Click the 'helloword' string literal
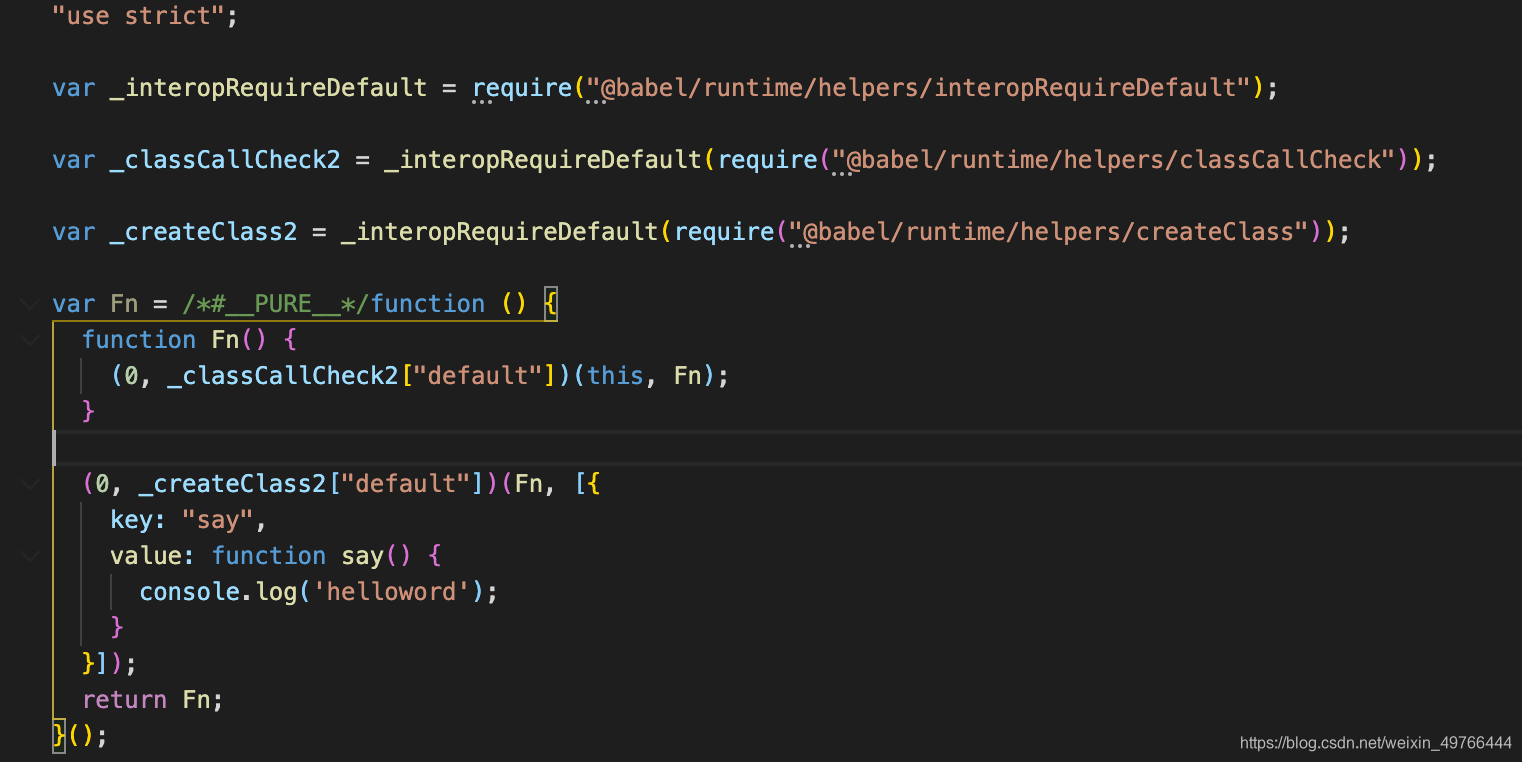The height and width of the screenshot is (762, 1522). 392,592
